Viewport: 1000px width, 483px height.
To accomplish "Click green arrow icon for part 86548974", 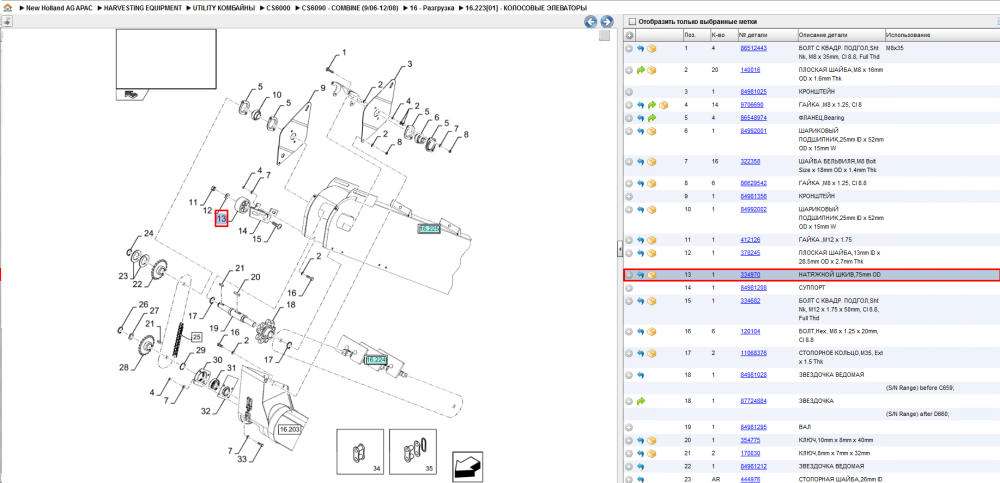I will pyautogui.click(x=652, y=118).
